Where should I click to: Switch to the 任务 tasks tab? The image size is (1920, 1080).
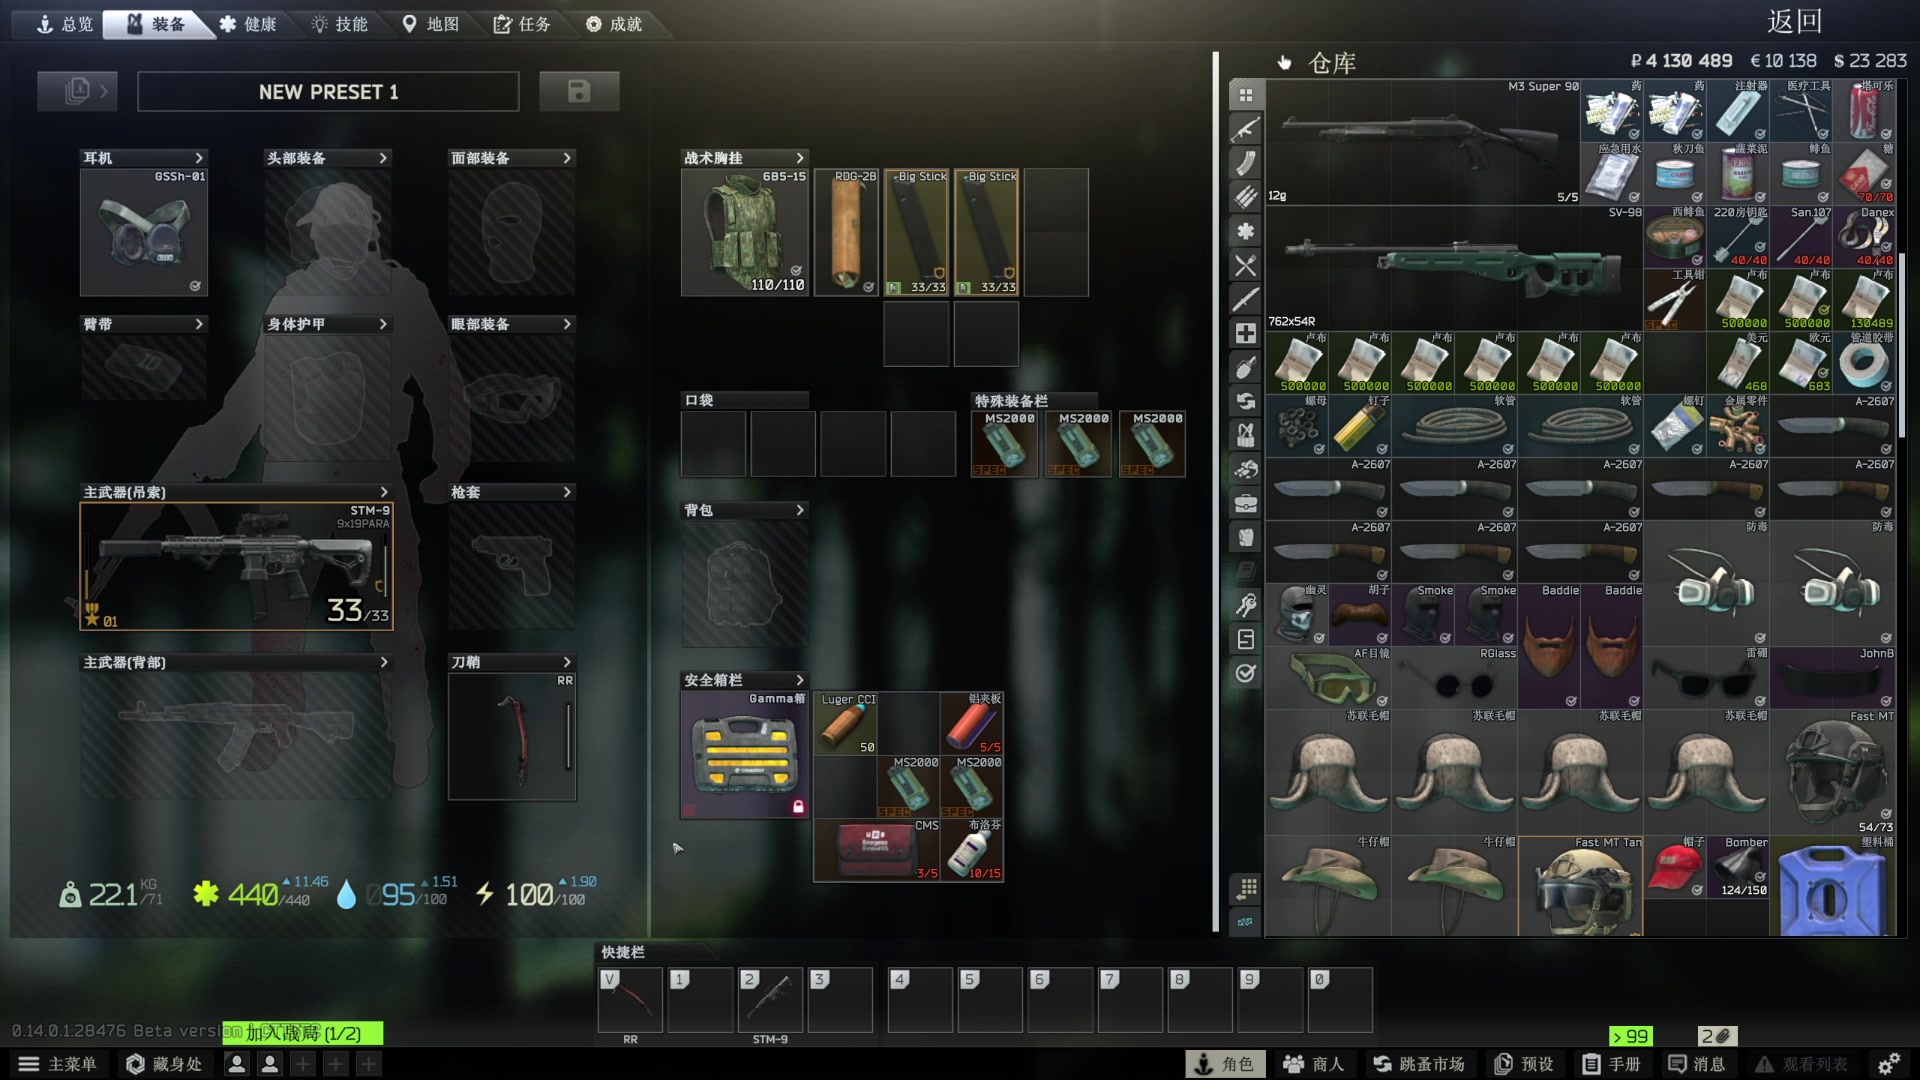[x=522, y=24]
